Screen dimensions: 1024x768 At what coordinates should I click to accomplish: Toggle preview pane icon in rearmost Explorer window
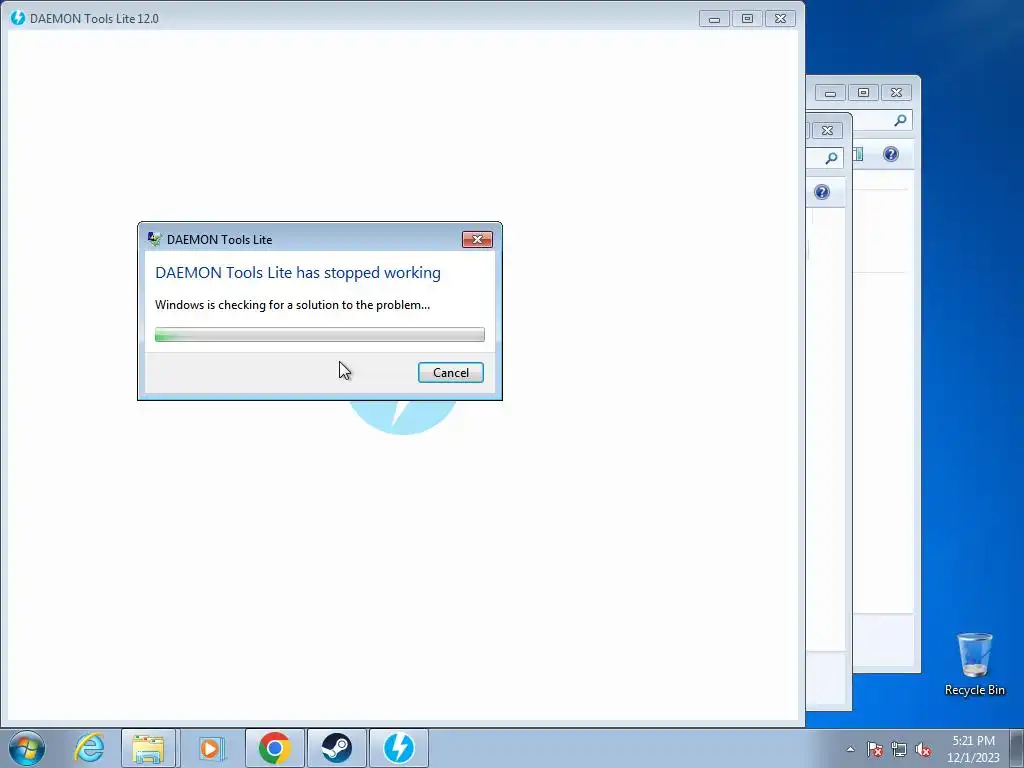[857, 154]
